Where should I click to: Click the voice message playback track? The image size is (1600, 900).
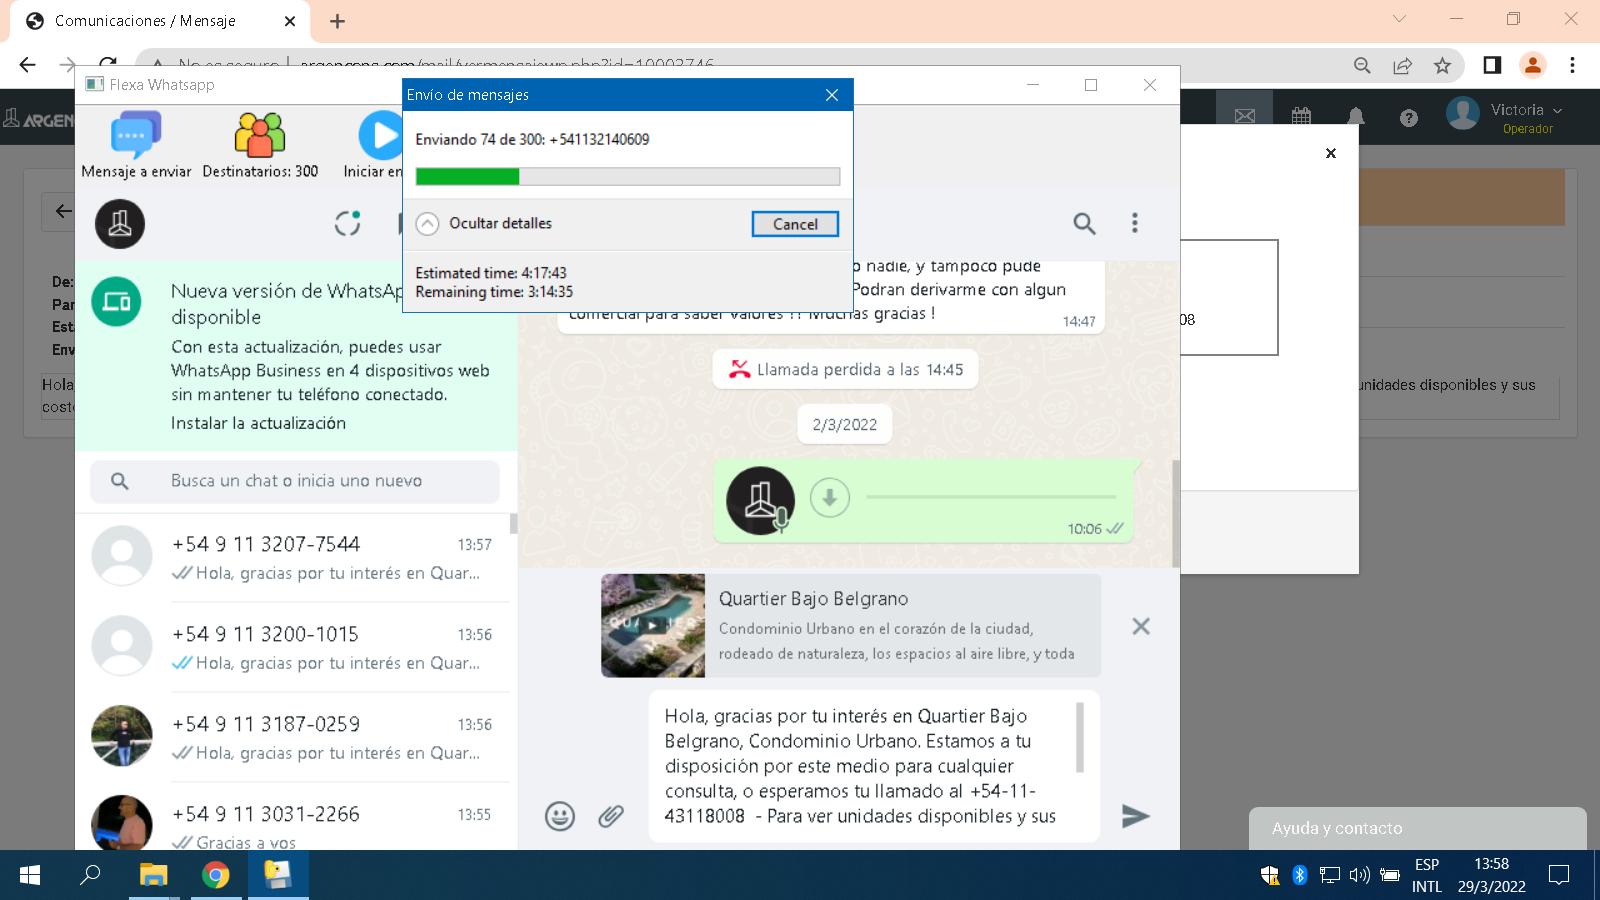coord(991,497)
